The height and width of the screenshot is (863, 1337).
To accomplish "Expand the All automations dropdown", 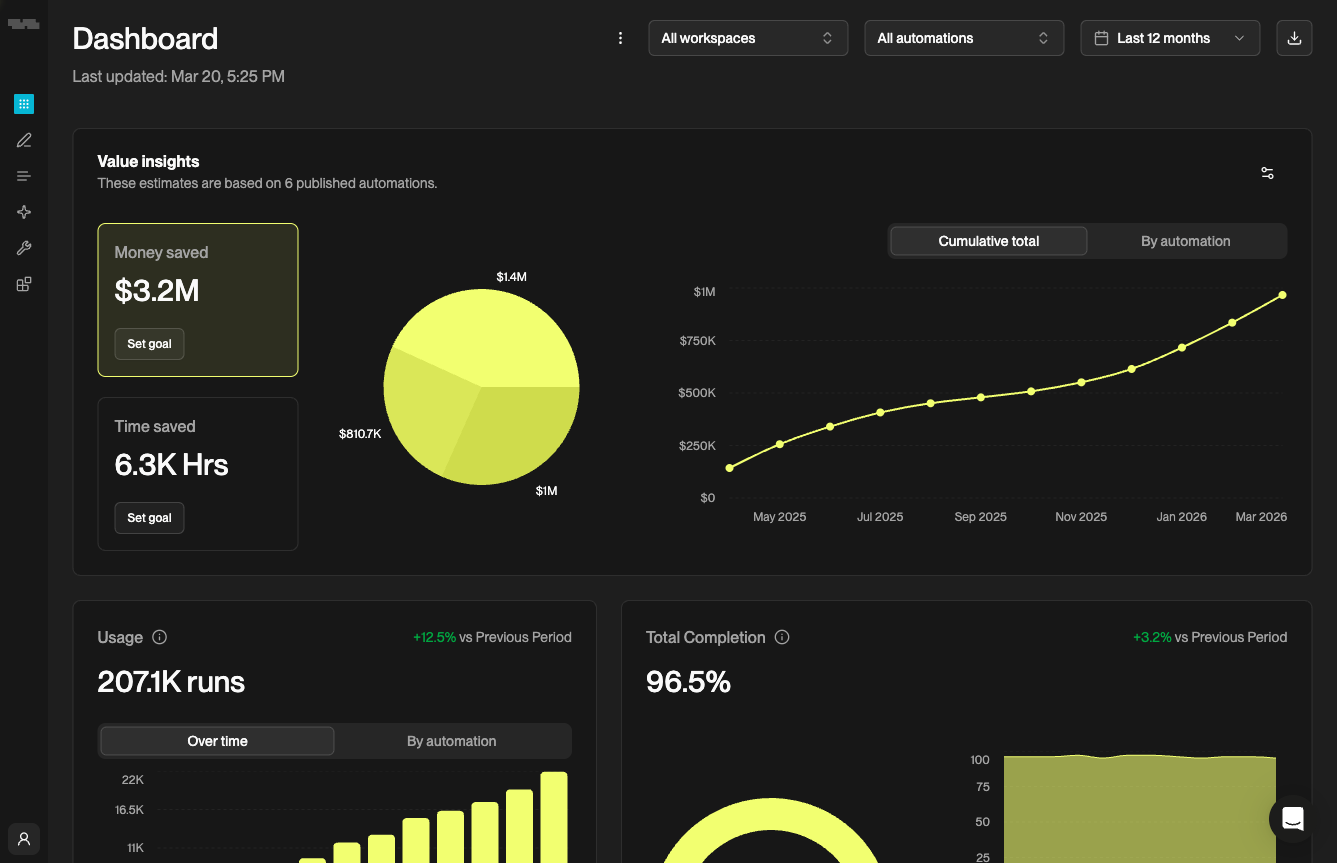I will coord(964,38).
